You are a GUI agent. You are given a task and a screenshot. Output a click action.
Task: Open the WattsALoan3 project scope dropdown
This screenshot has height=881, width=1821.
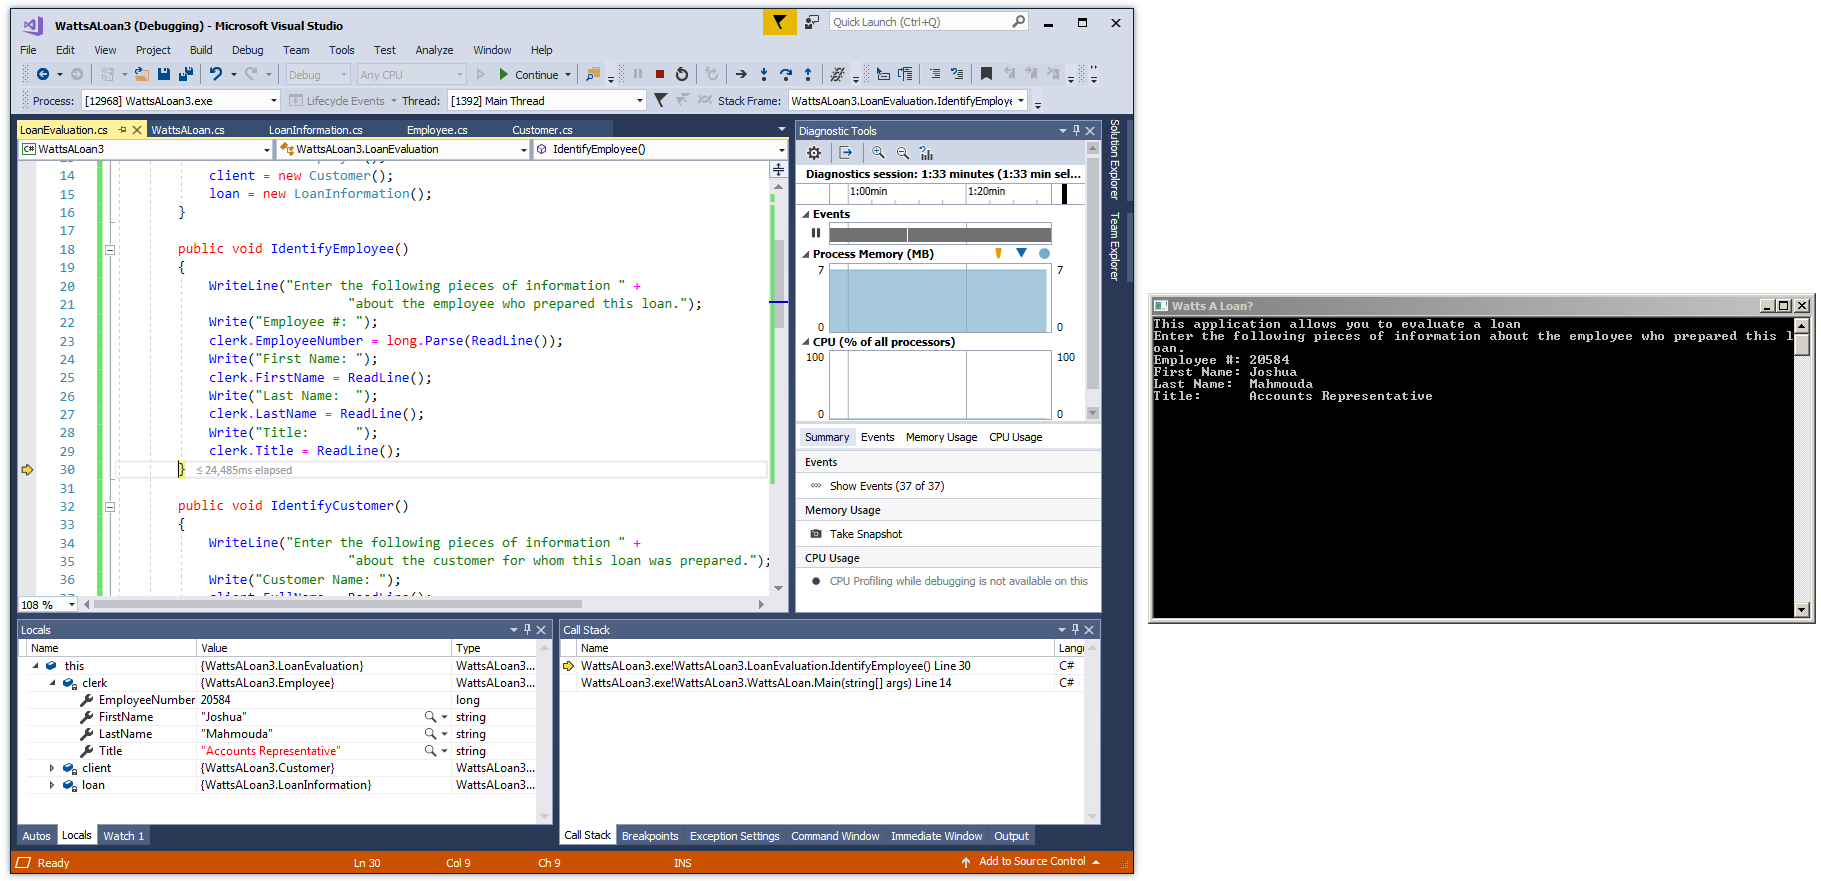click(266, 150)
